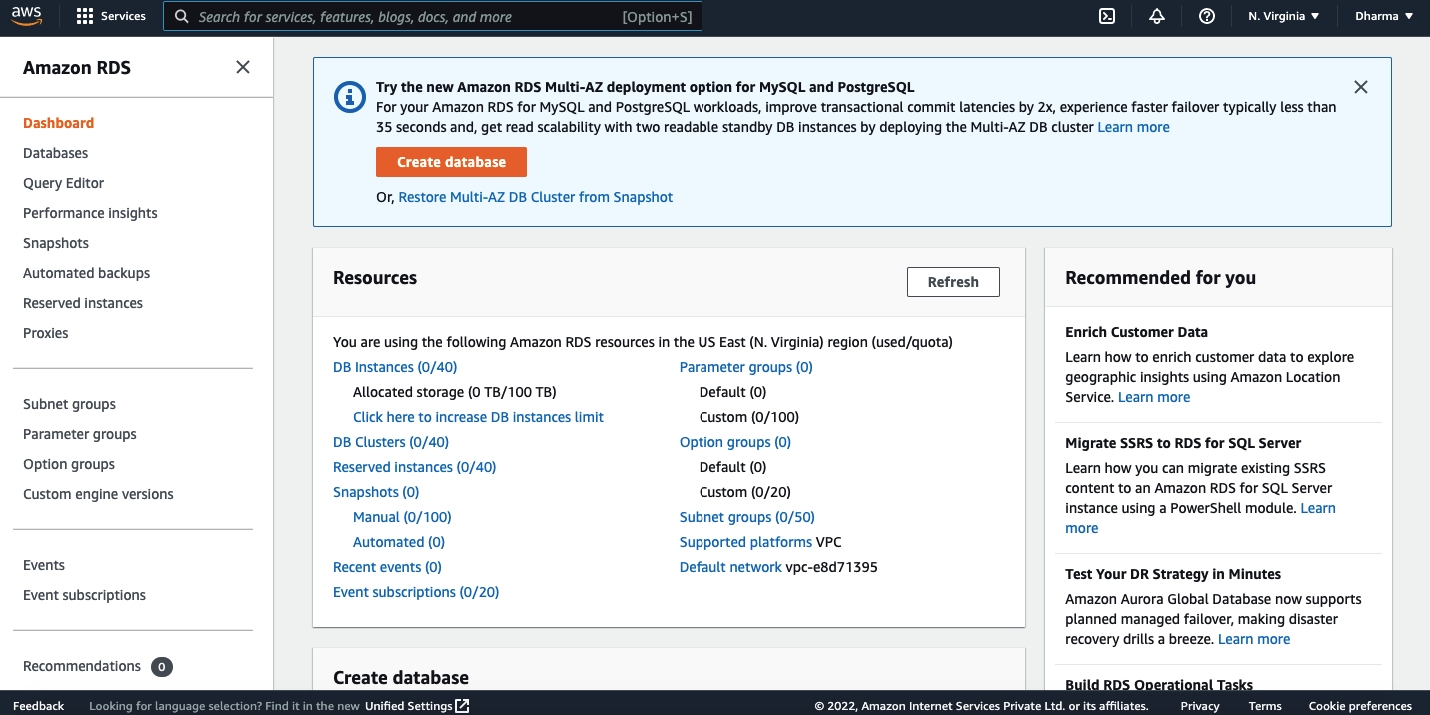Open Proxies in the sidebar
The height and width of the screenshot is (715, 1430).
[46, 333]
